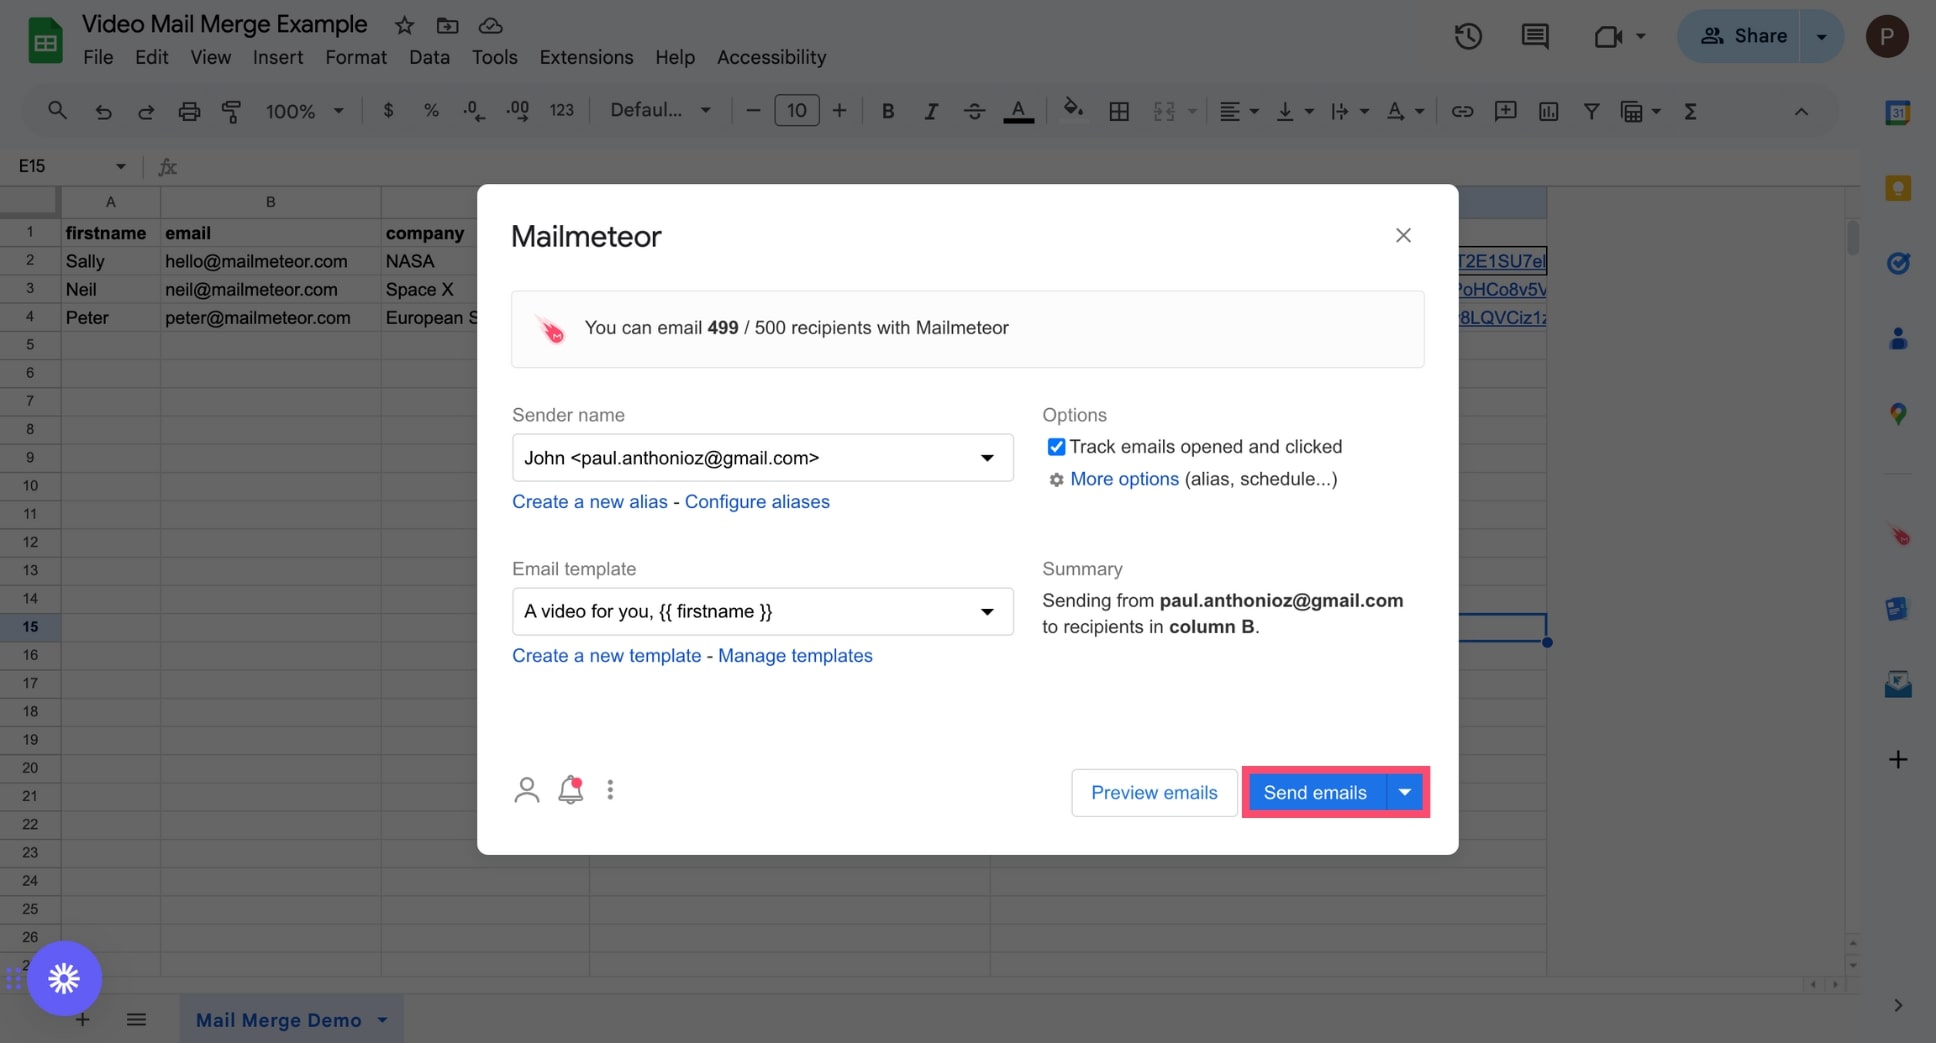
Task: Open the Calendar side panel icon
Action: point(1898,112)
